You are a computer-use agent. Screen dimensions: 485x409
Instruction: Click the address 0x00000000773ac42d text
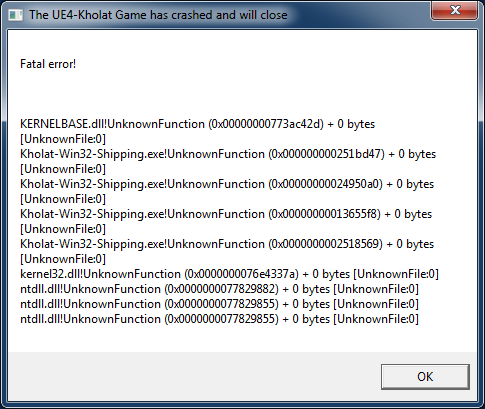(x=266, y=124)
